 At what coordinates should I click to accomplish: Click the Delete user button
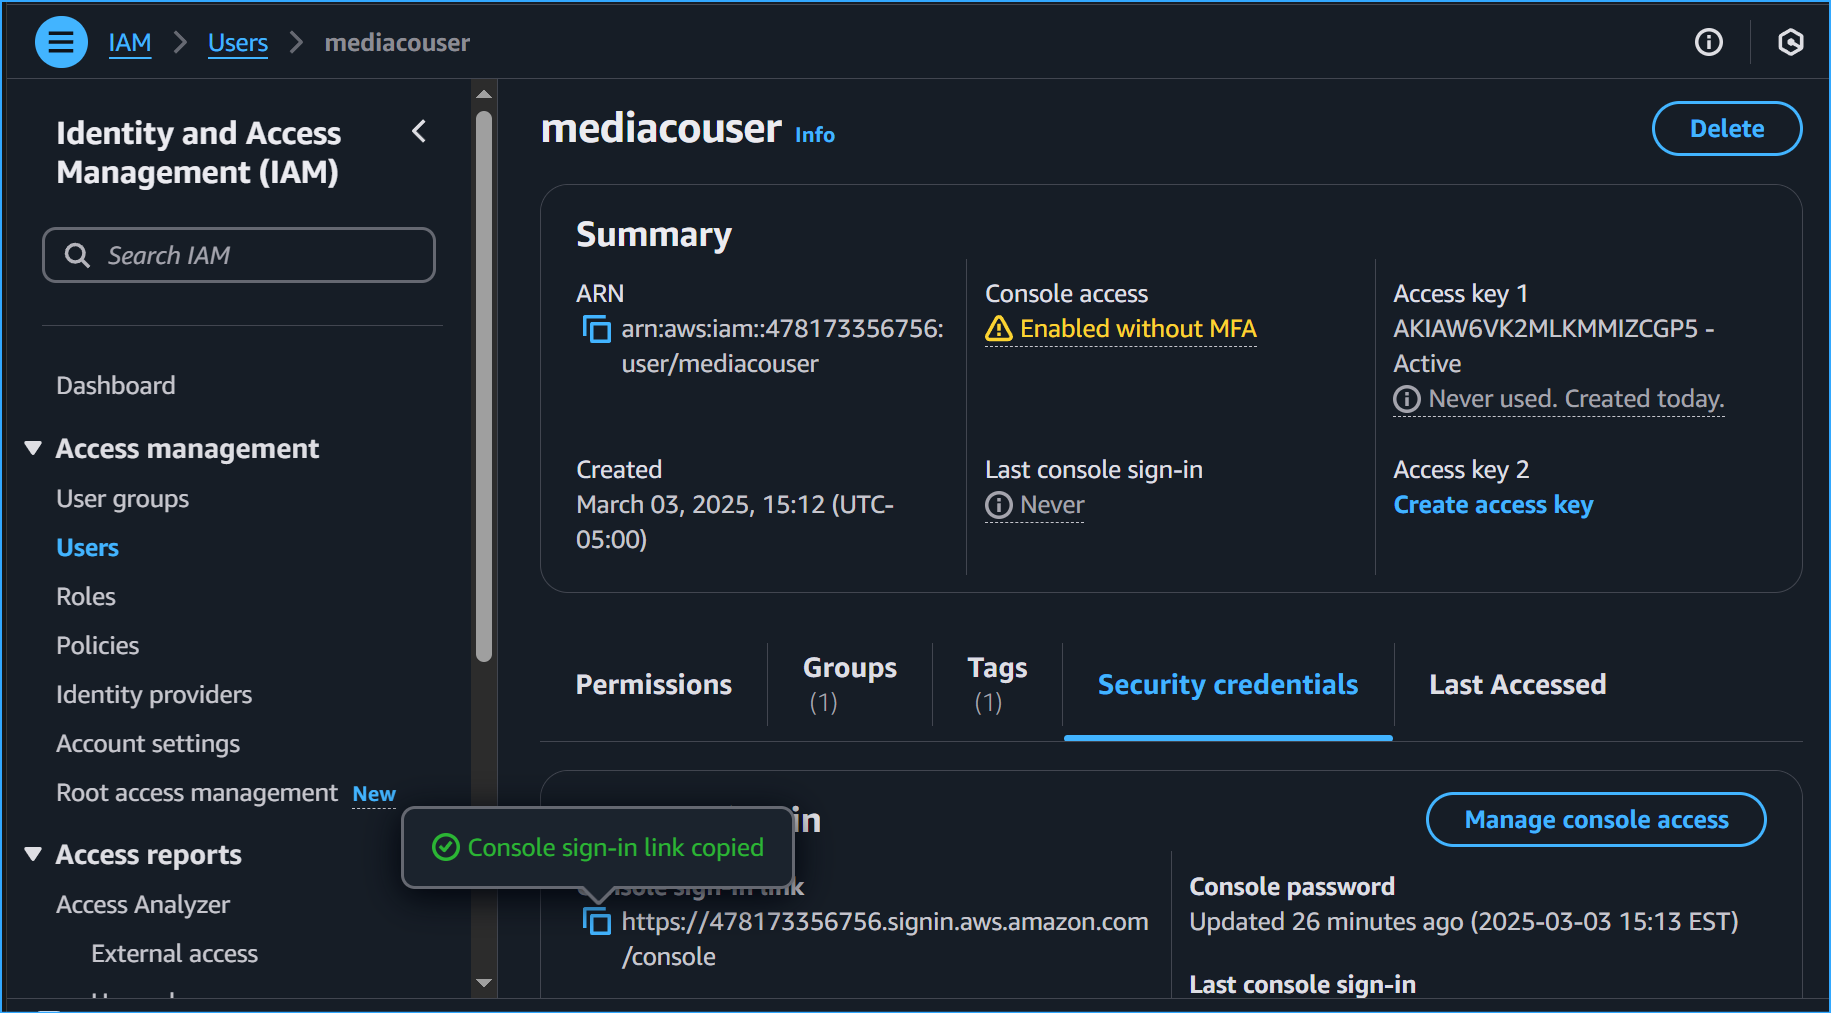[1726, 129]
